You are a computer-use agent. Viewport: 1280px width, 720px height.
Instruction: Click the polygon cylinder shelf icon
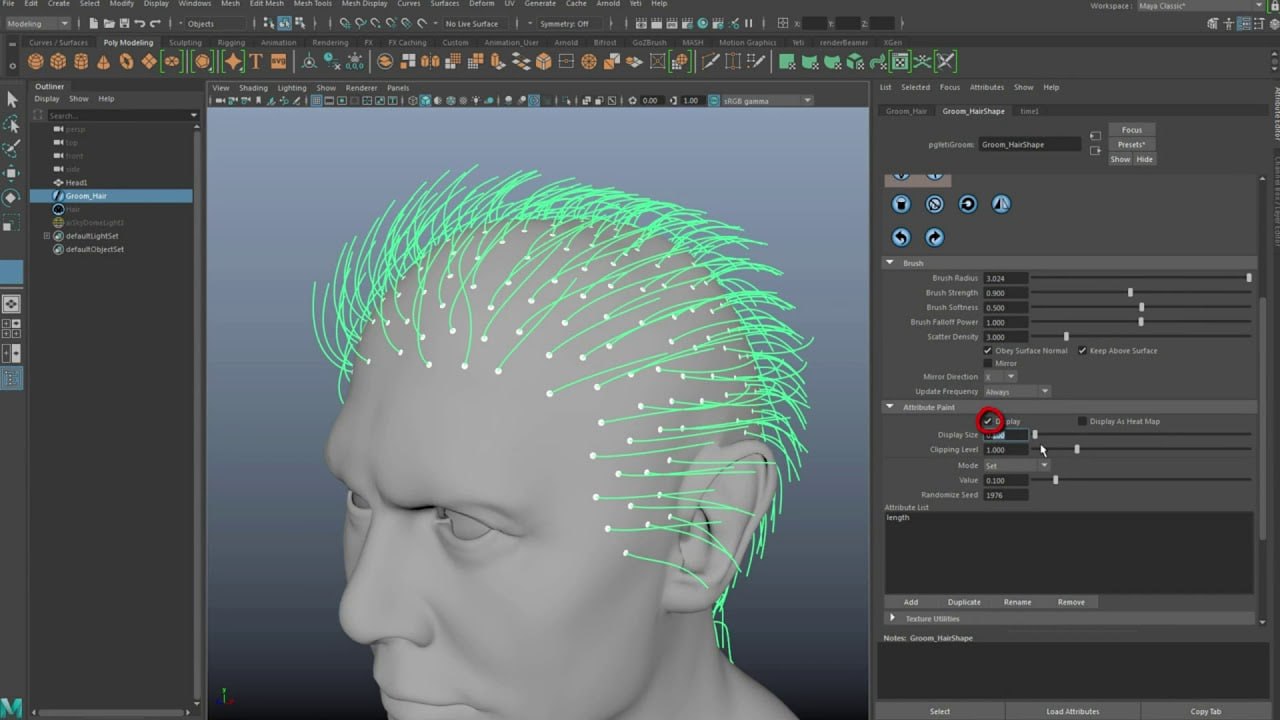pos(81,62)
